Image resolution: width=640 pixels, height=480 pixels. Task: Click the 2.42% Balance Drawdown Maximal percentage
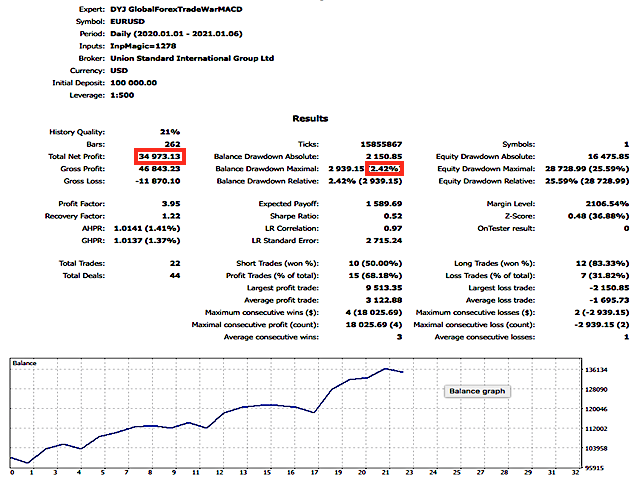click(x=384, y=169)
